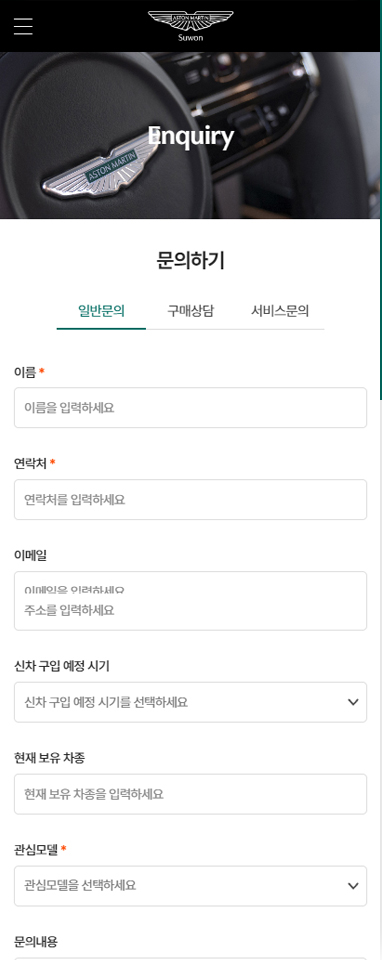Switch to the 일반문의 tab
Screen dimensions: 382x960
pos(102,311)
